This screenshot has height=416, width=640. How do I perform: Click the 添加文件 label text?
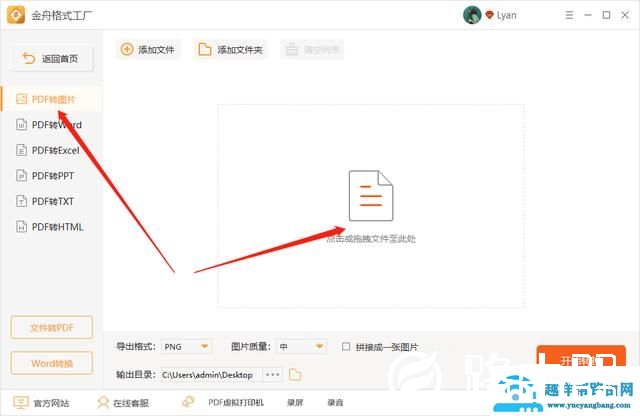(156, 50)
